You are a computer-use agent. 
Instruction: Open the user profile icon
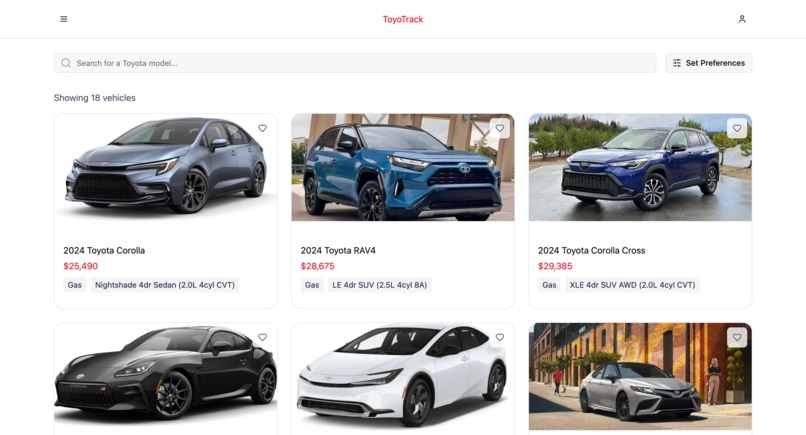[x=742, y=19]
